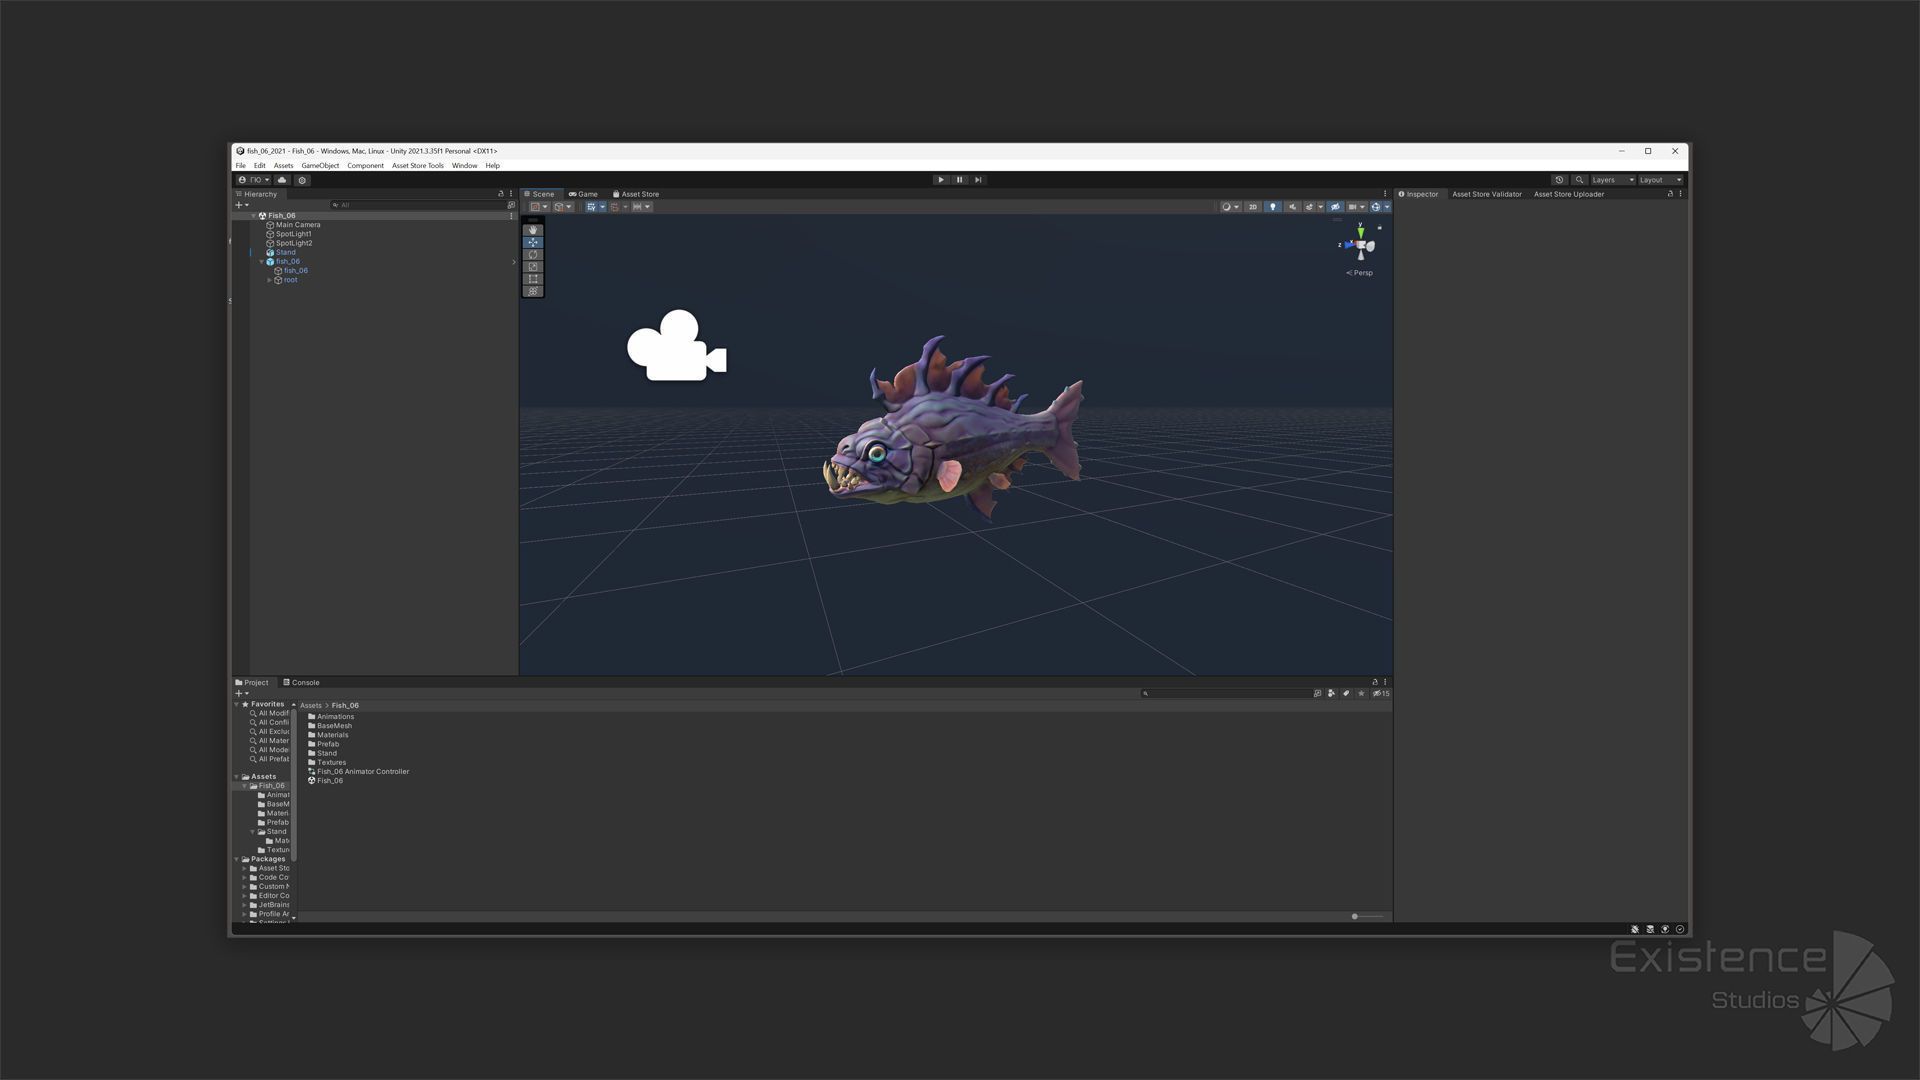Click the Project panel favorites star icon
This screenshot has width=1920, height=1080.
click(1361, 693)
